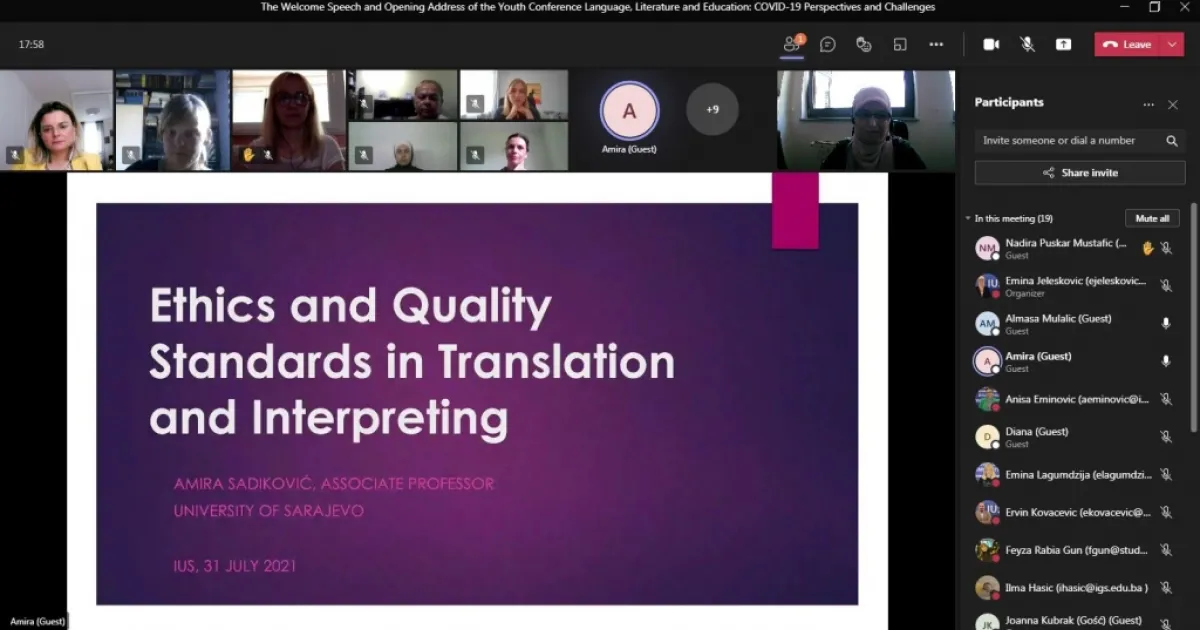Collapse the 'In this meeting (19)' list
The image size is (1200, 630).
[968, 218]
